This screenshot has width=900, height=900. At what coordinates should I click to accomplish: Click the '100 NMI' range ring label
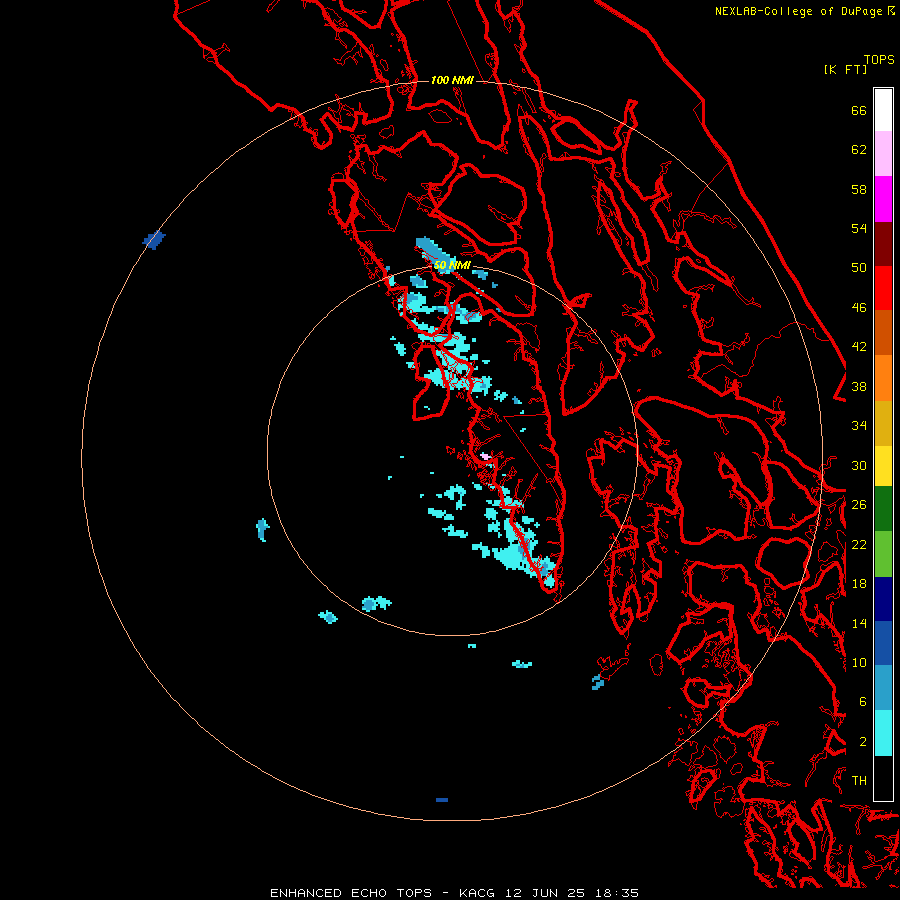452,80
